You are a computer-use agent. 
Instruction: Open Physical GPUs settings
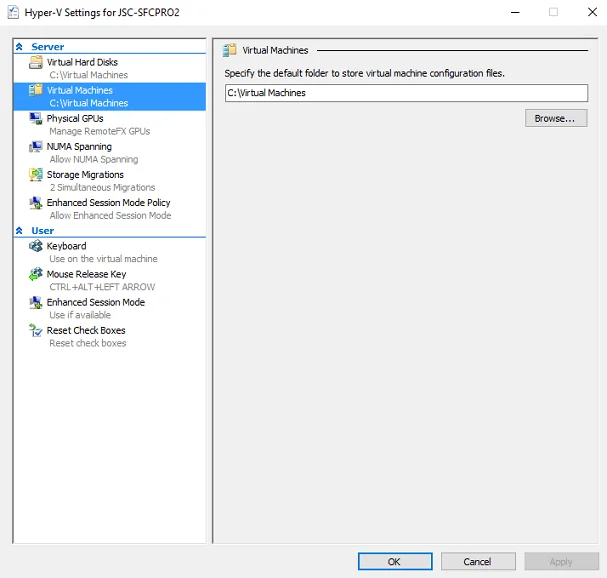110,125
